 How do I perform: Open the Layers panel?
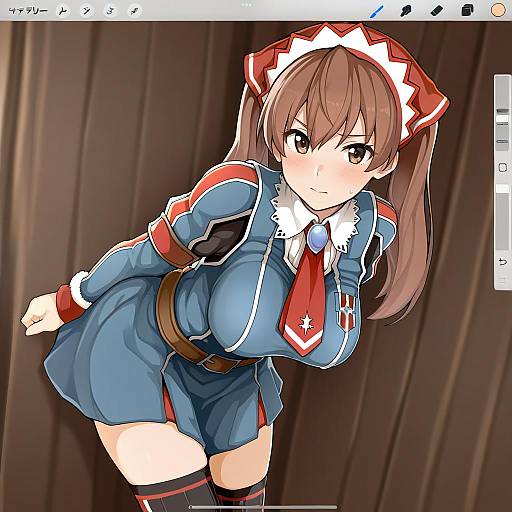click(x=467, y=11)
